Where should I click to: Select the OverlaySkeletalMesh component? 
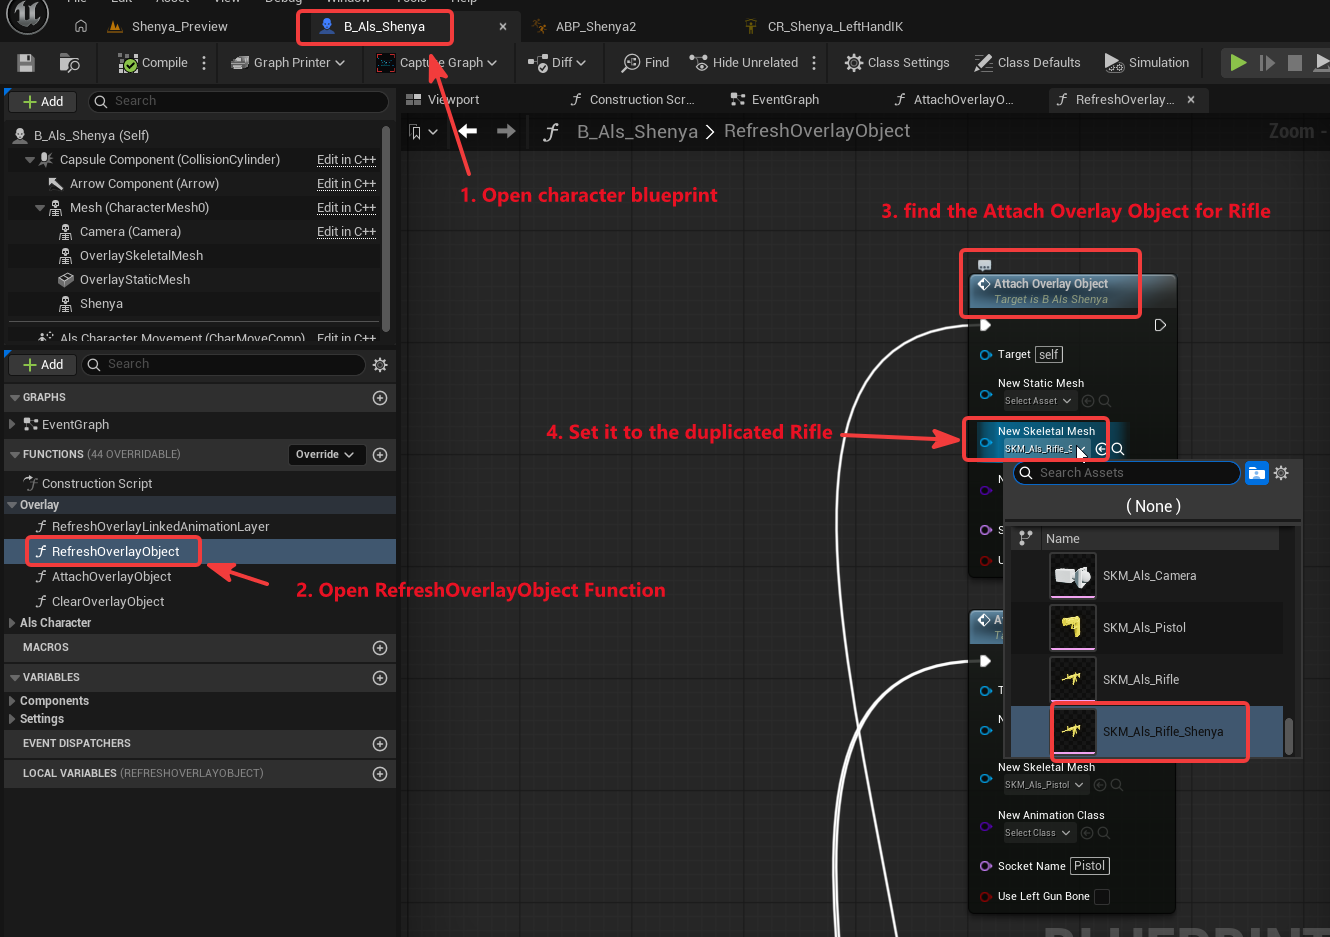point(141,256)
